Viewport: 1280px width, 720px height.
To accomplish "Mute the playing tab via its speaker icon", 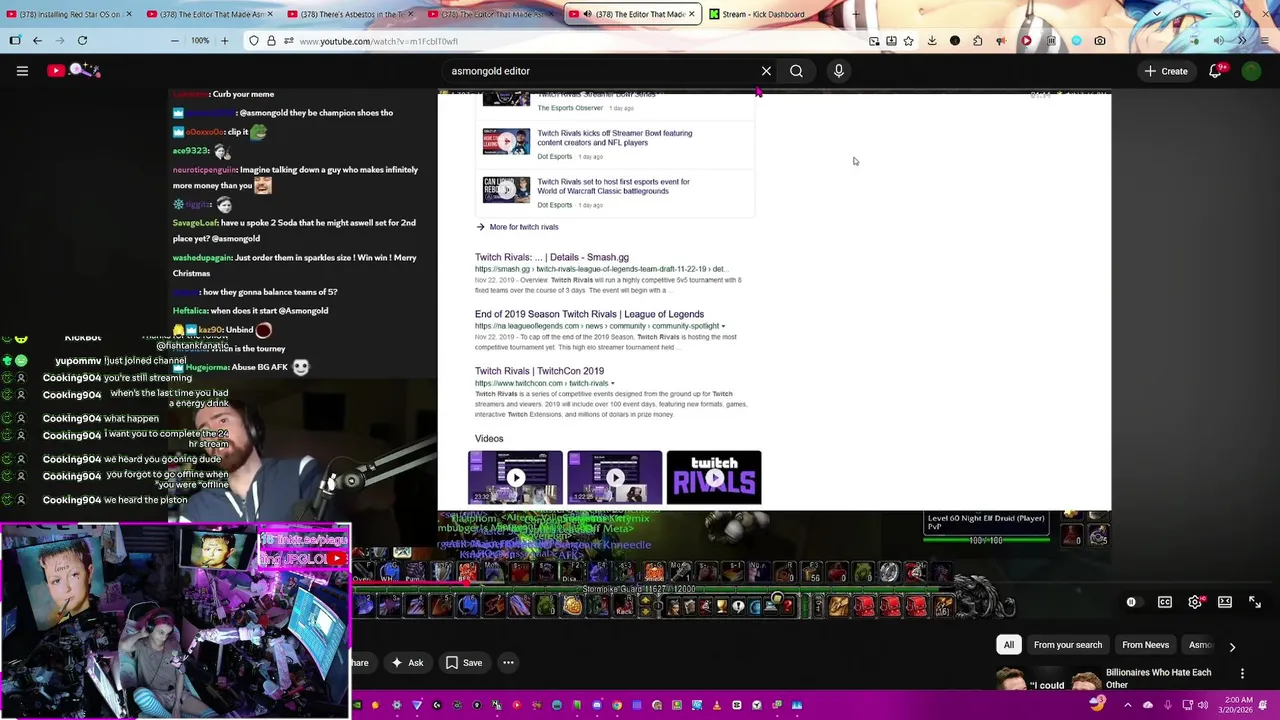I will [x=587, y=14].
